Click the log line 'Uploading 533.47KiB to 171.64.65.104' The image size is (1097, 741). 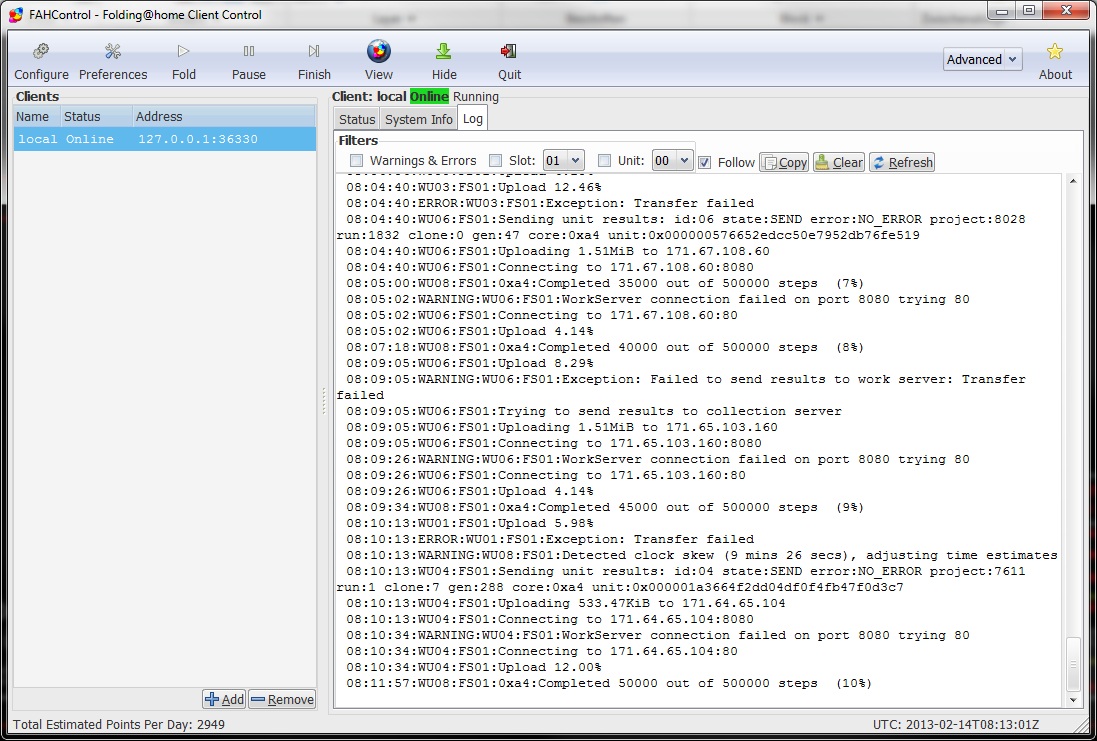[565, 603]
